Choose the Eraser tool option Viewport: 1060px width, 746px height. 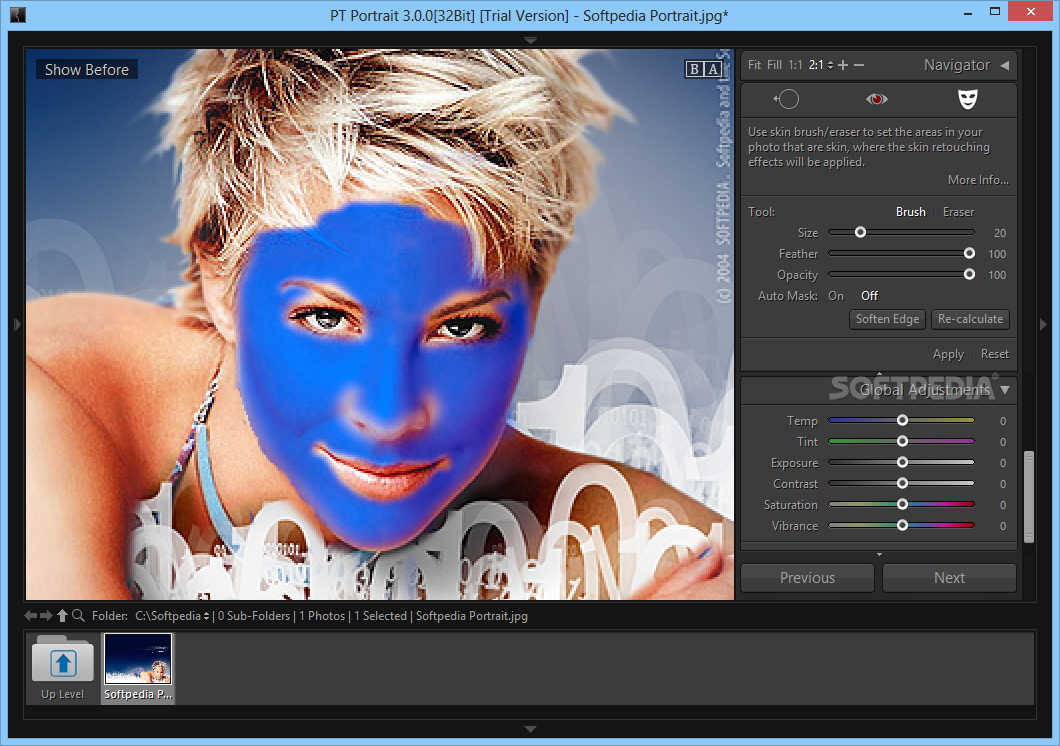point(959,212)
